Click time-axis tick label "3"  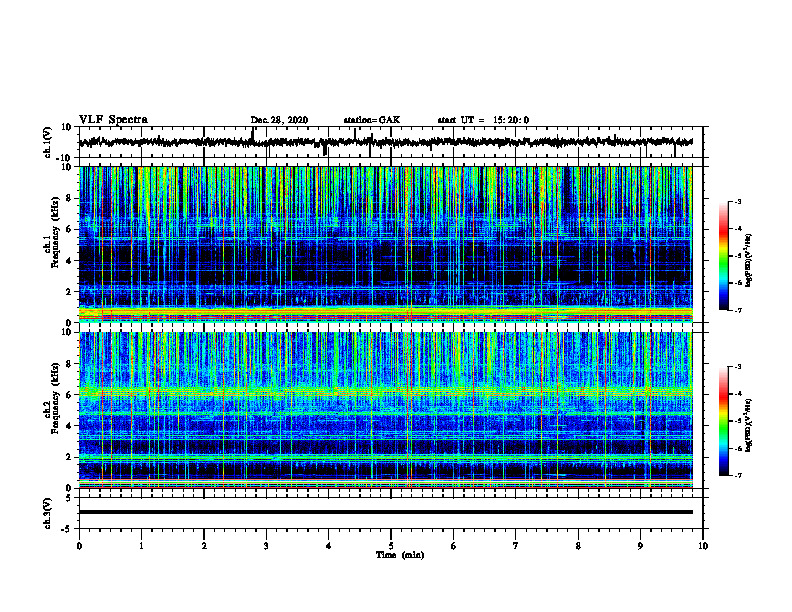point(266,546)
